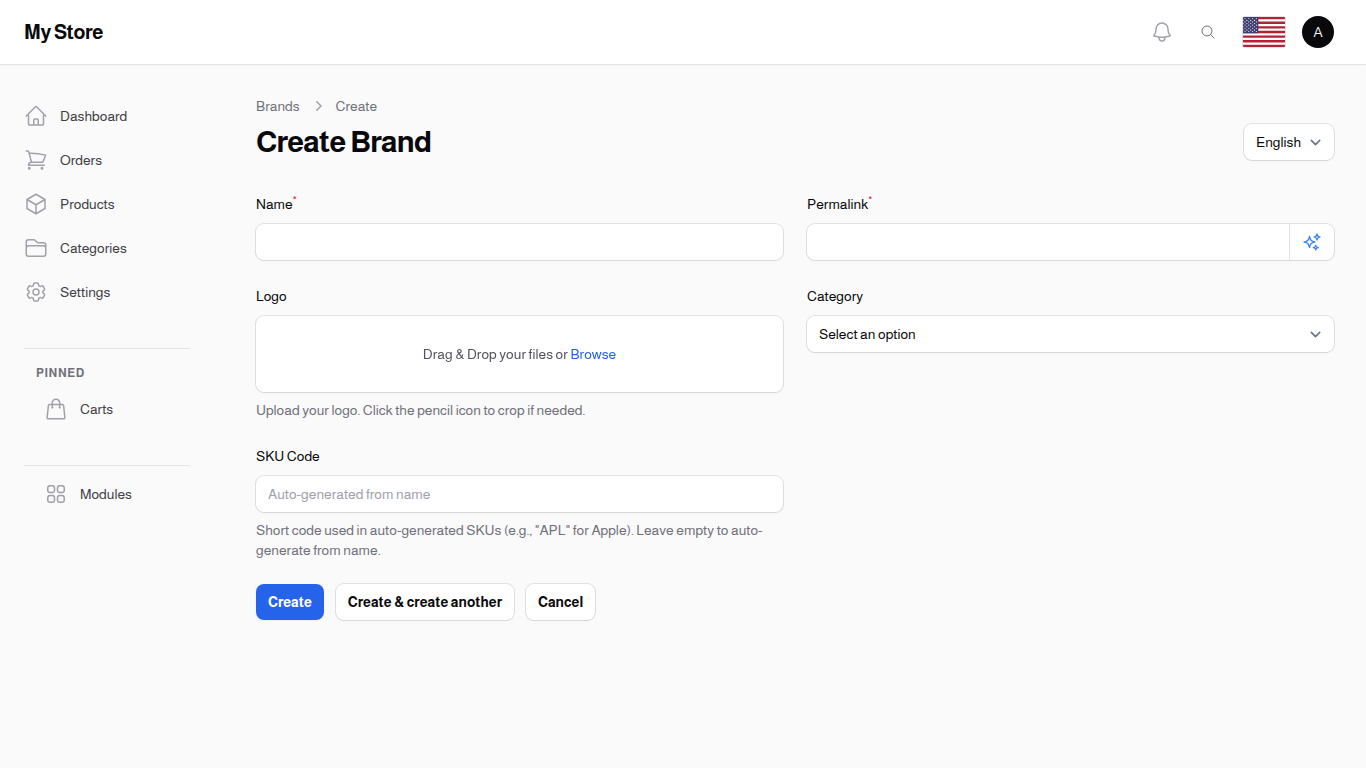Navigate to Brands via the breadcrumb
The image size is (1366, 768).
pyautogui.click(x=277, y=106)
